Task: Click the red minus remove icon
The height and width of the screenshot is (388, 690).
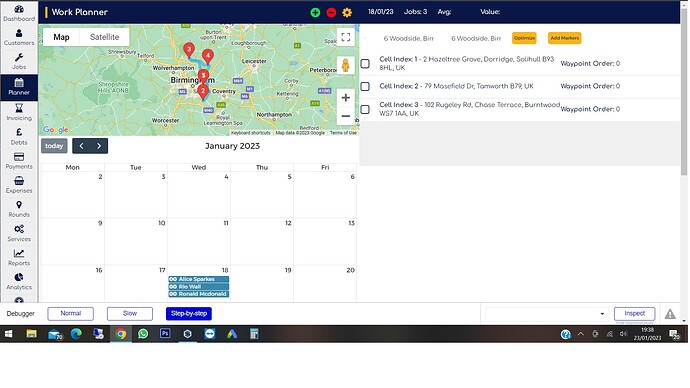Action: (x=331, y=12)
